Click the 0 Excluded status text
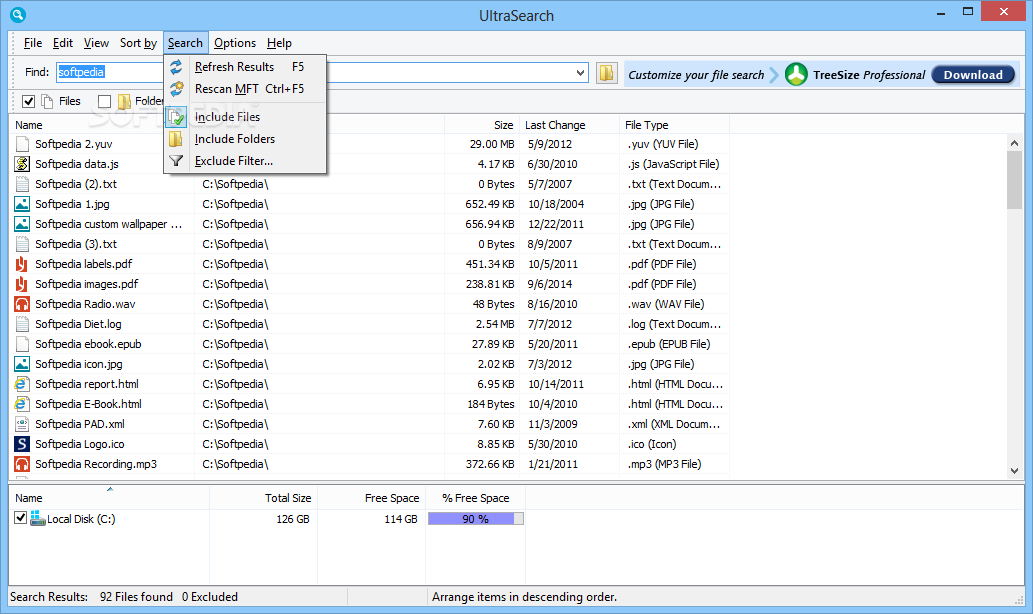 click(209, 596)
